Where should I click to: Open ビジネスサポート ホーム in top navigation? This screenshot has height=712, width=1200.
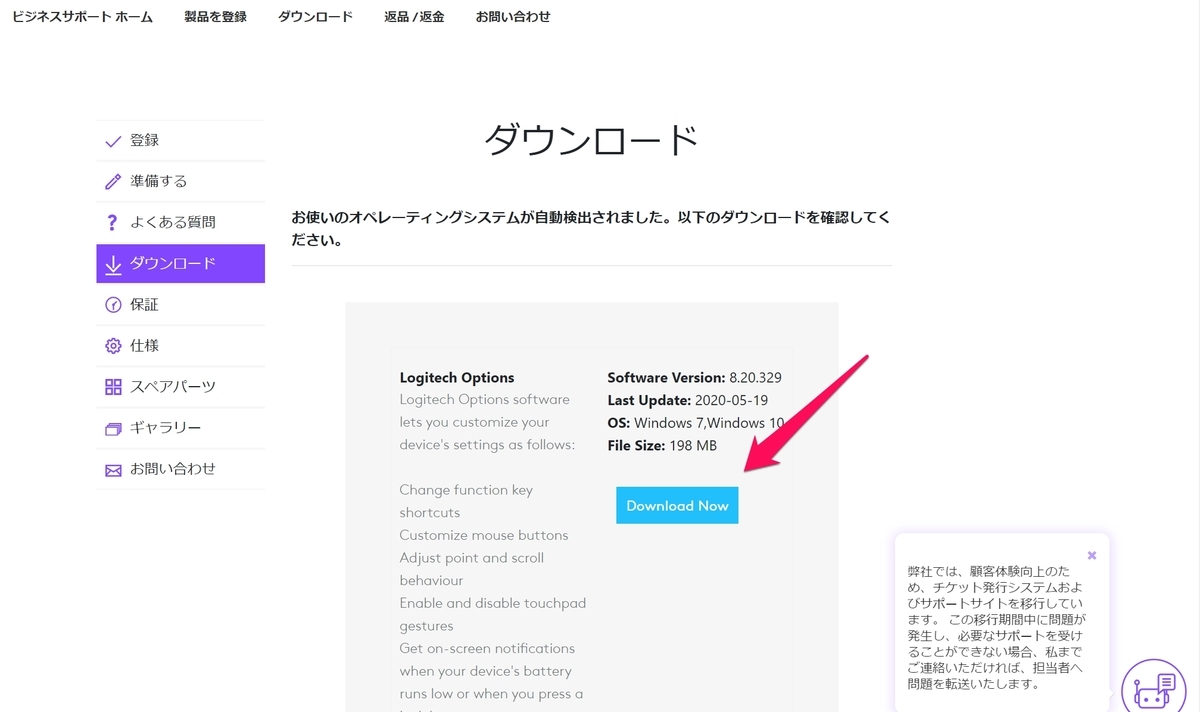pos(82,17)
